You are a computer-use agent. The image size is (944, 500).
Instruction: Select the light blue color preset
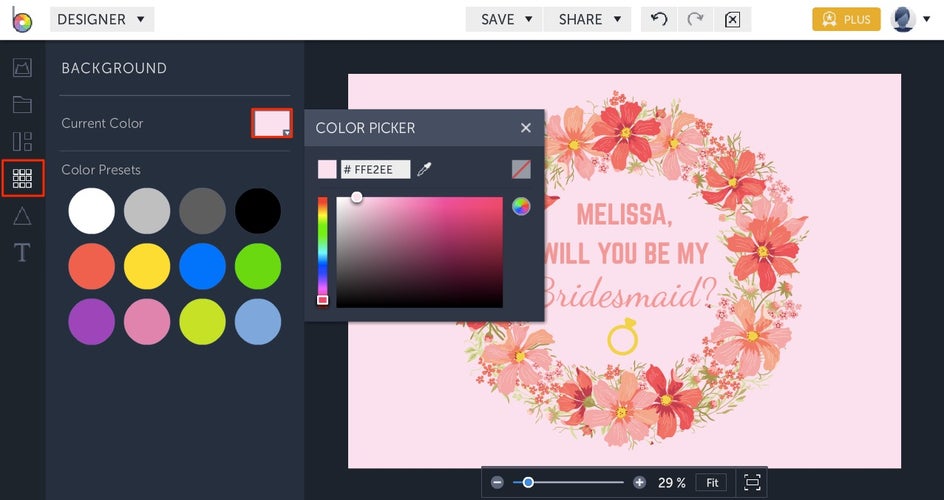pyautogui.click(x=258, y=321)
